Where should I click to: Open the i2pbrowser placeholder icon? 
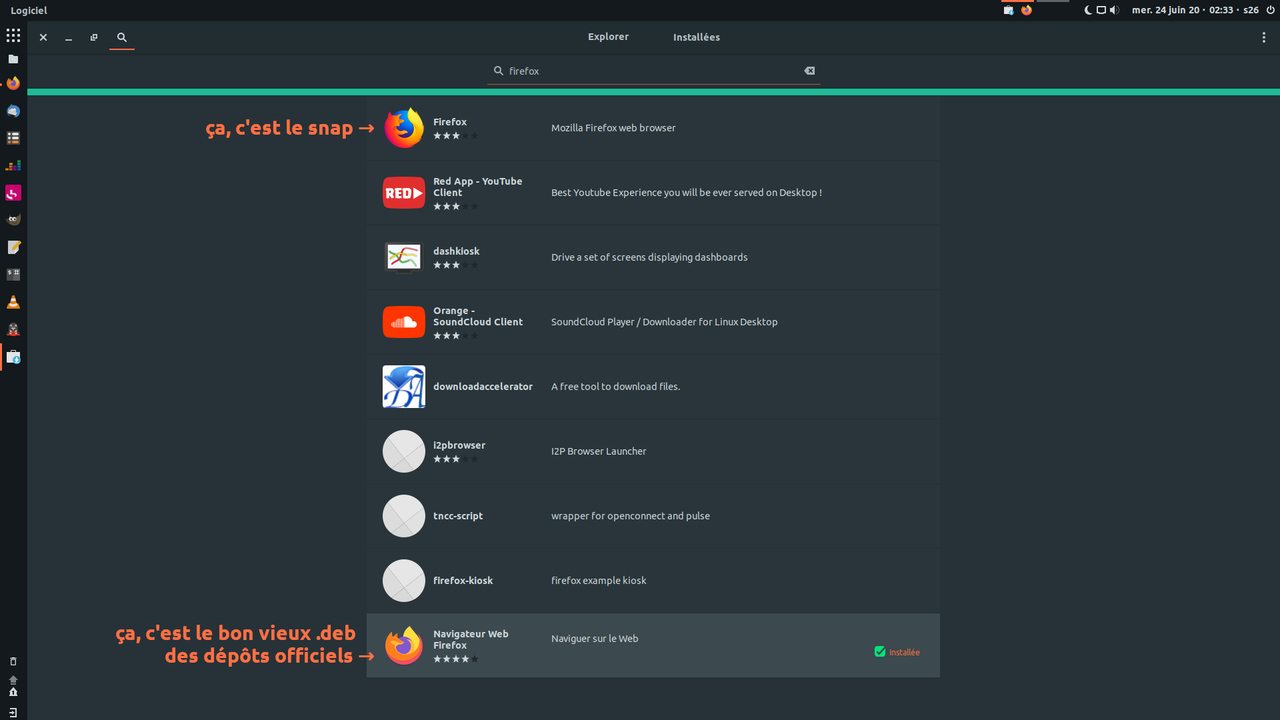404,451
